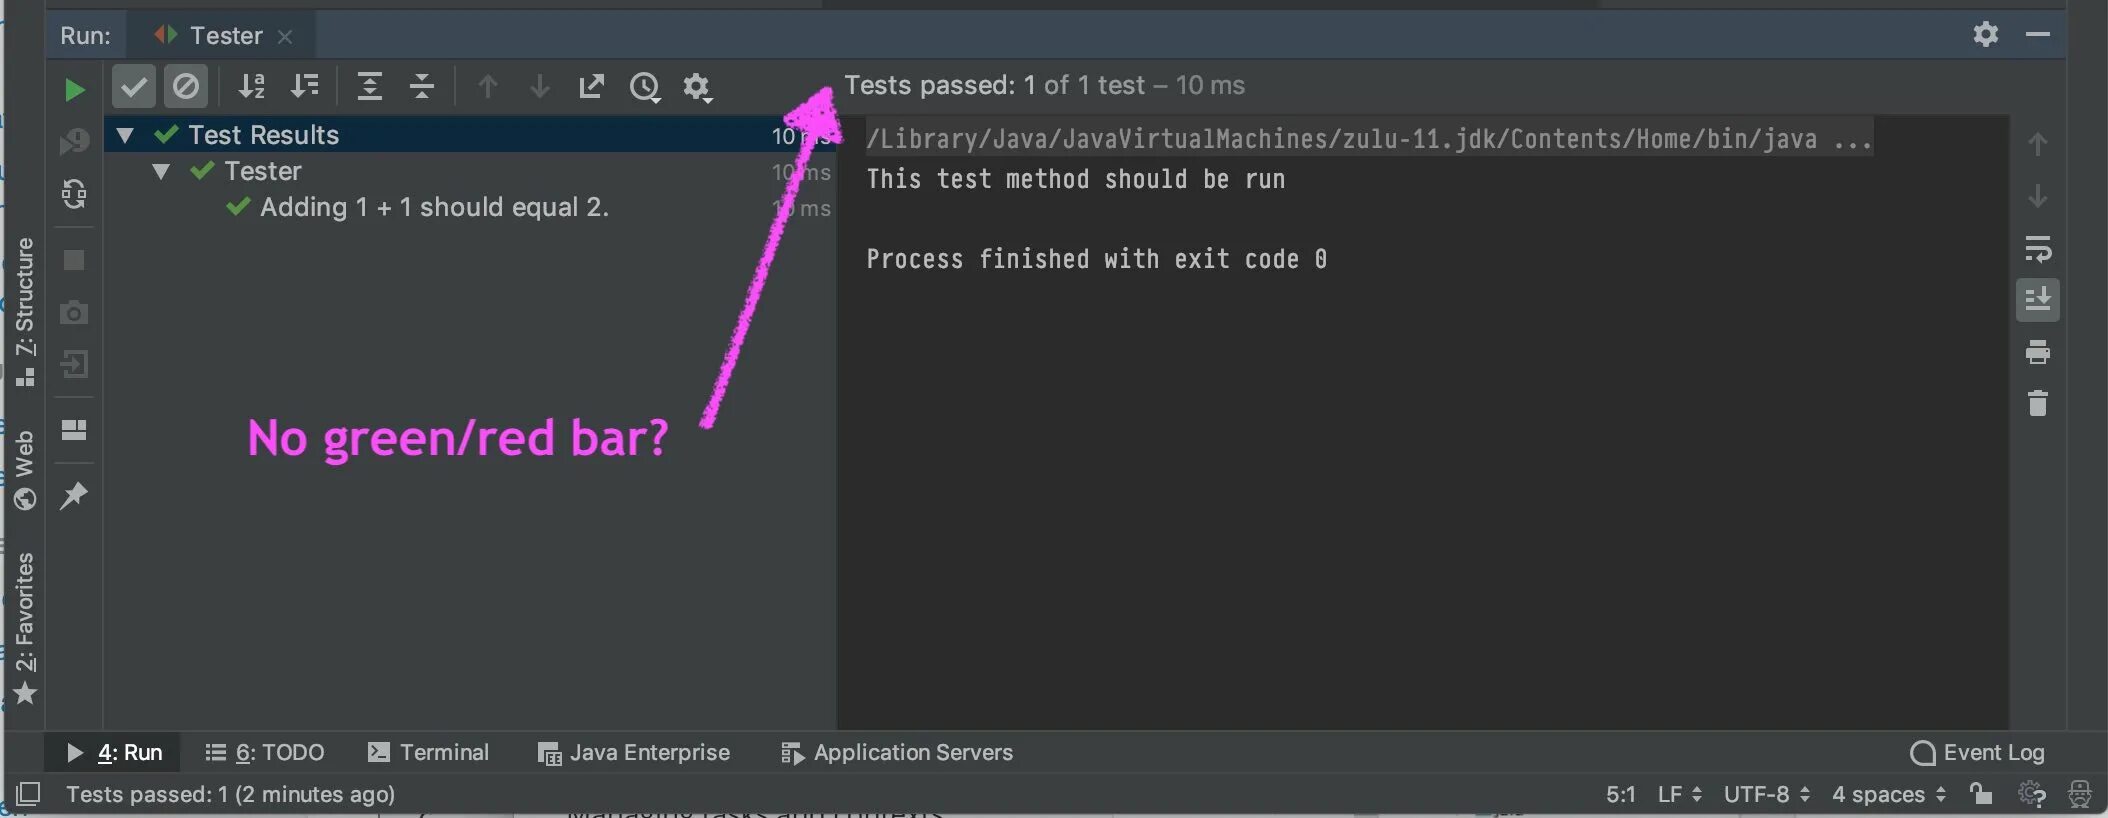Sort tests alphabetically
Image resolution: width=2108 pixels, height=818 pixels.
[251, 87]
